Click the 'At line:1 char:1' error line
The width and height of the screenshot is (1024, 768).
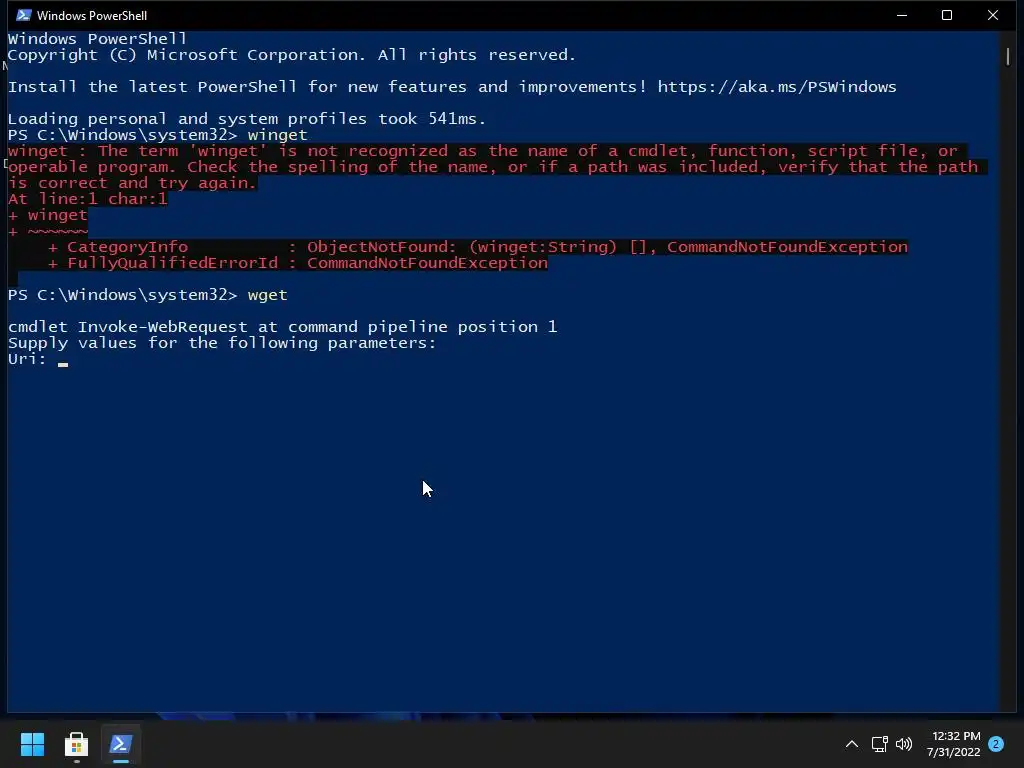(88, 199)
